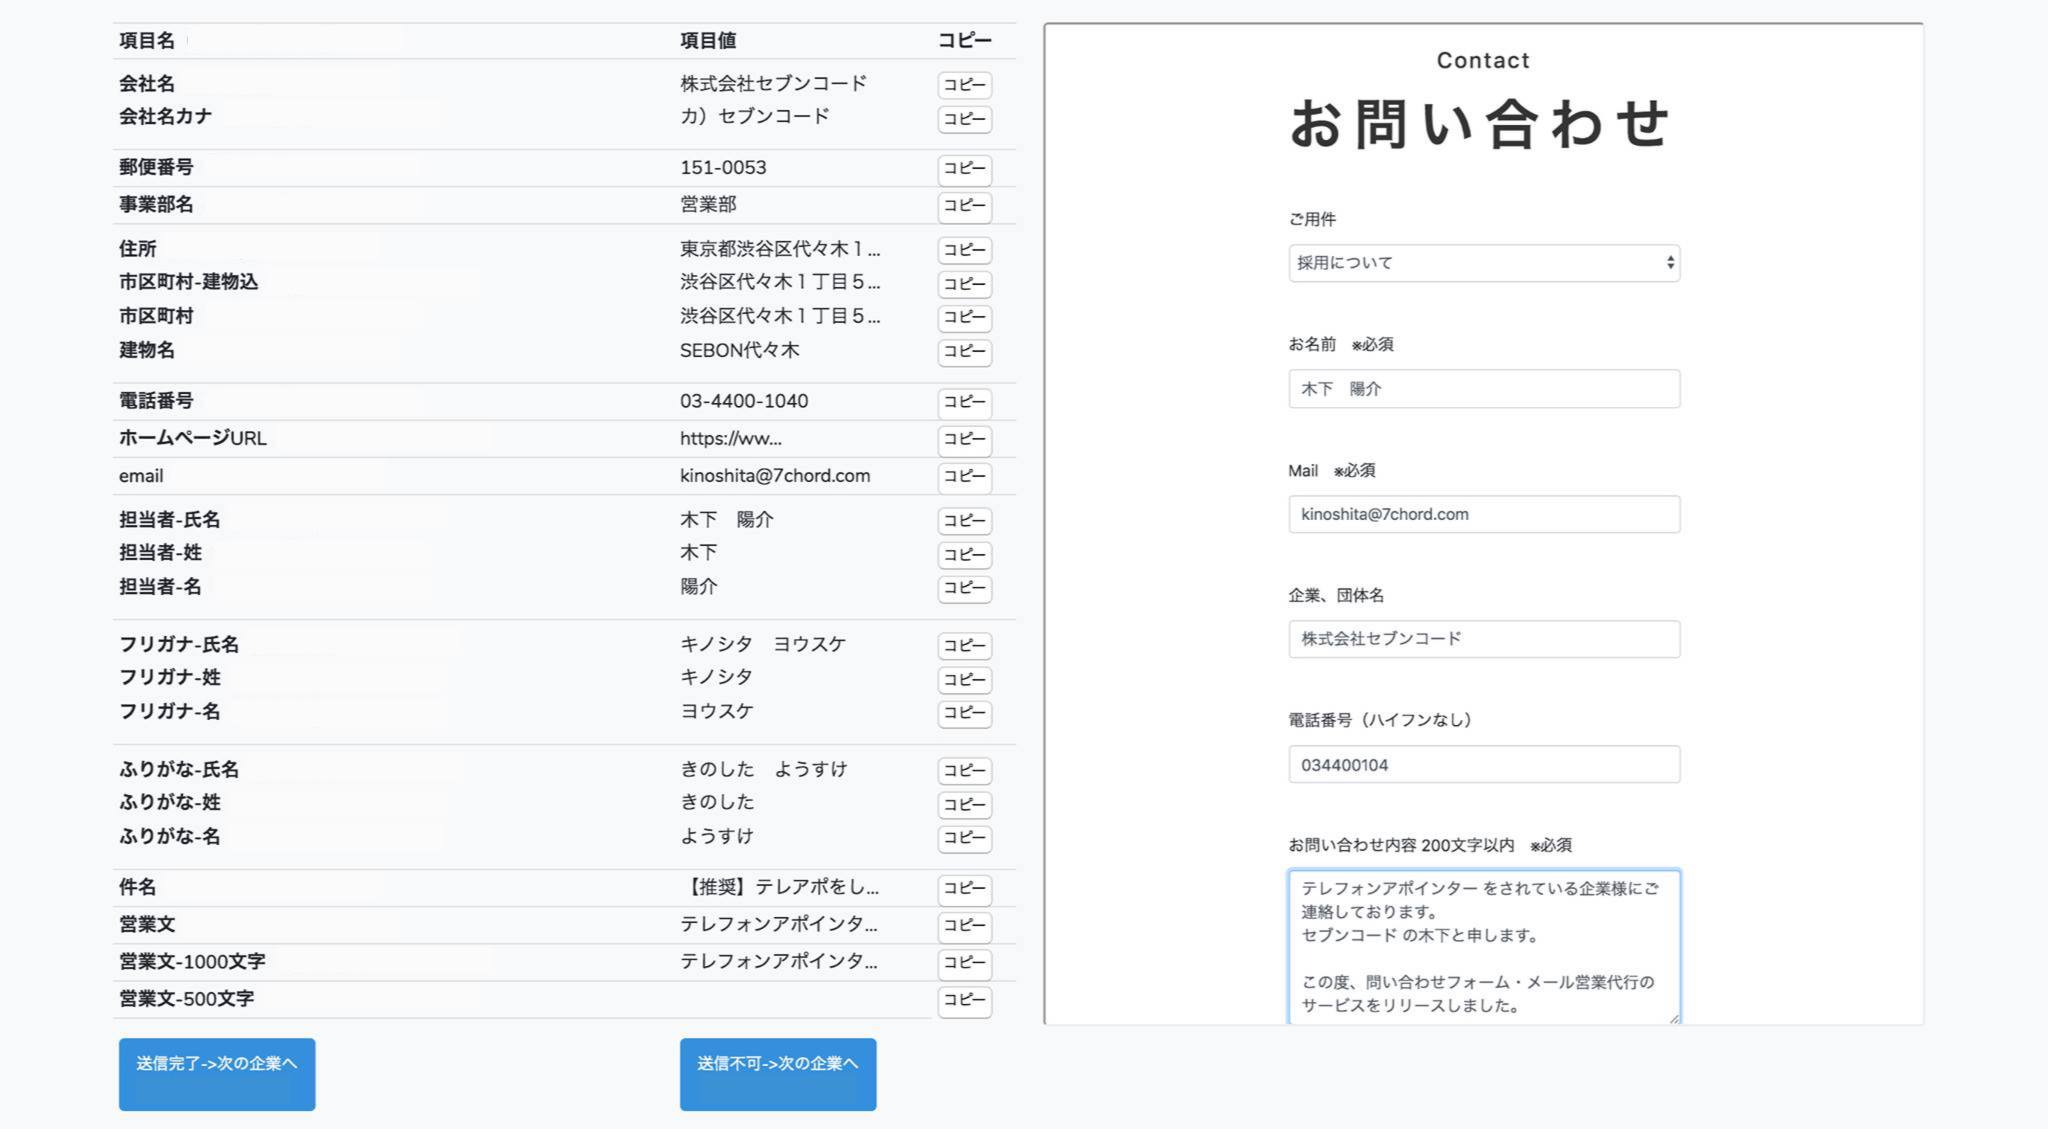2048x1129 pixels.
Task: Copy the 建物名 SEBON代々木 value
Action: click(x=964, y=351)
